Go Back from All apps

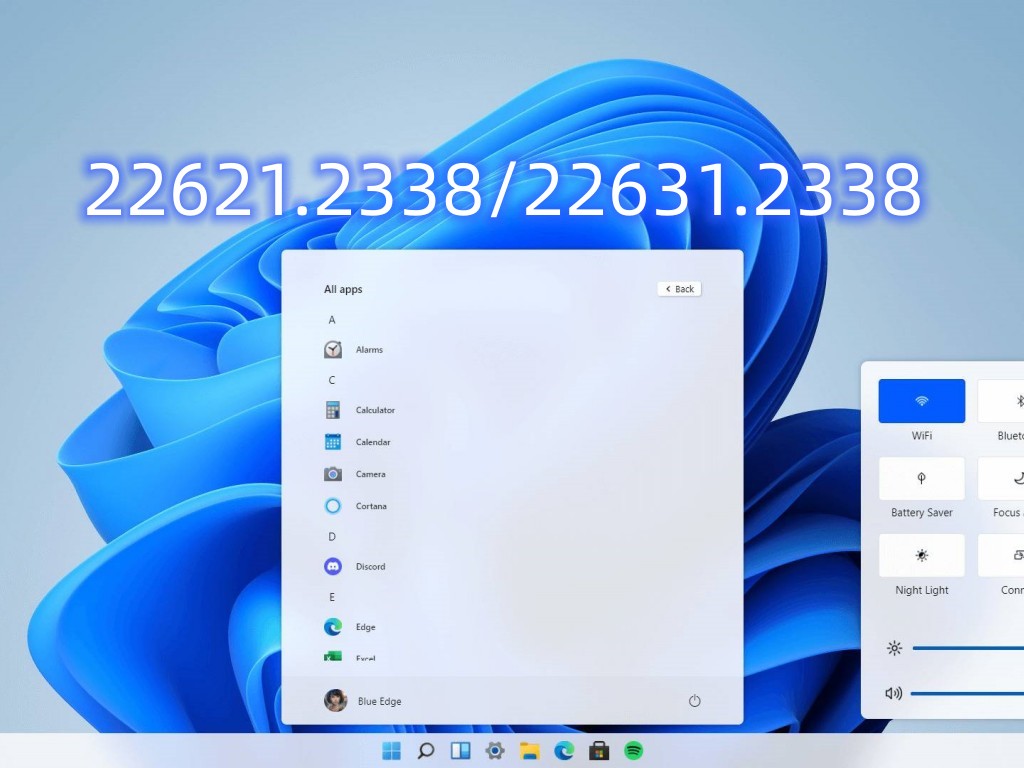[x=679, y=289]
